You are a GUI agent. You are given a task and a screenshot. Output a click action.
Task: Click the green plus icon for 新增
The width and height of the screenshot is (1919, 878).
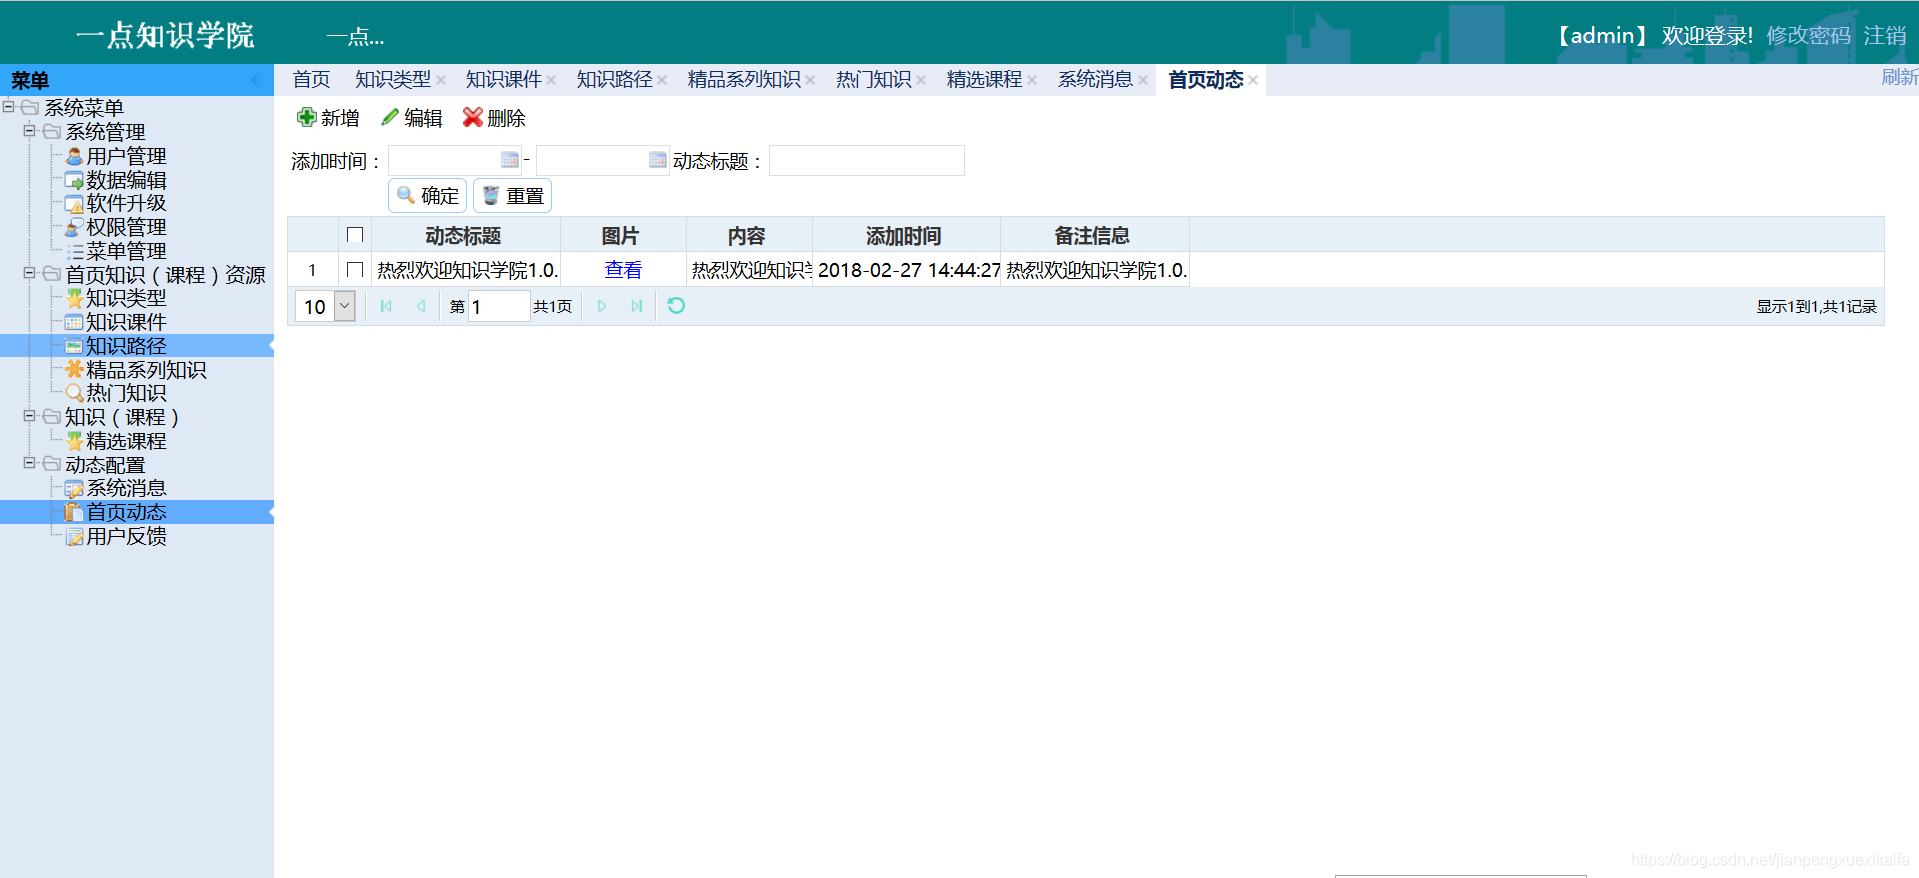point(306,117)
